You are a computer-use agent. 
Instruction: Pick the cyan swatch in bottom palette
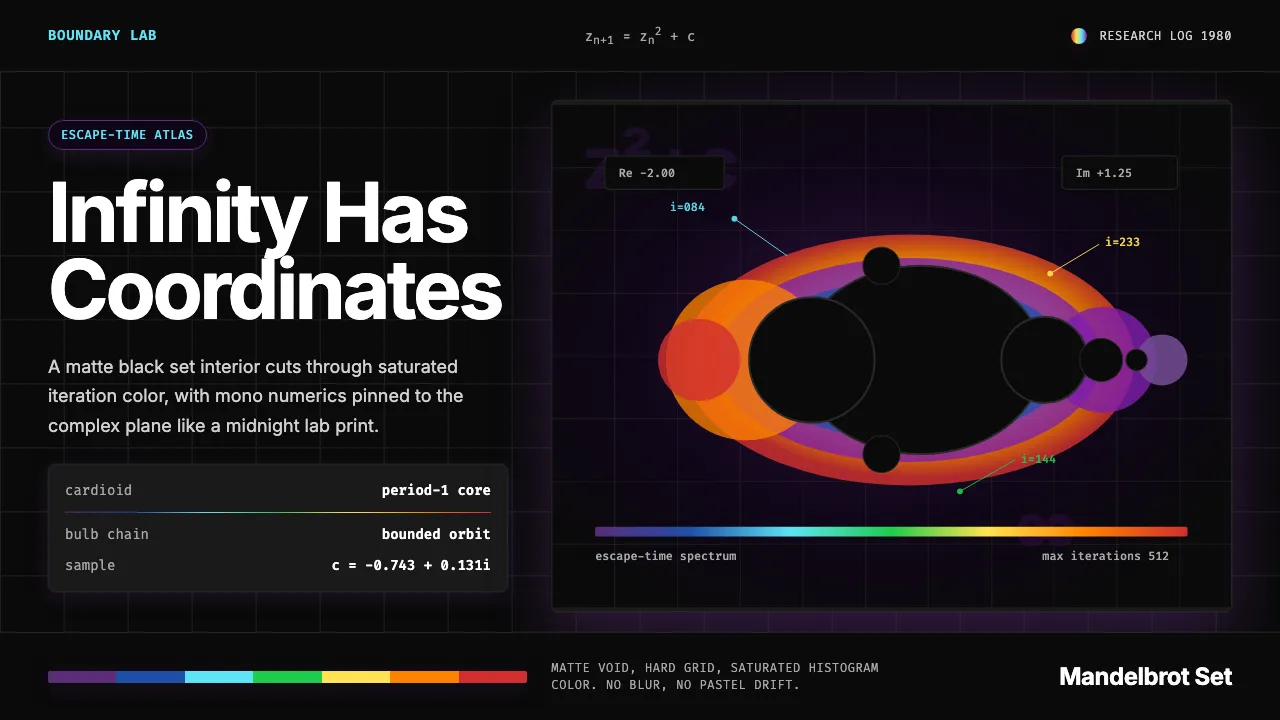click(x=219, y=677)
